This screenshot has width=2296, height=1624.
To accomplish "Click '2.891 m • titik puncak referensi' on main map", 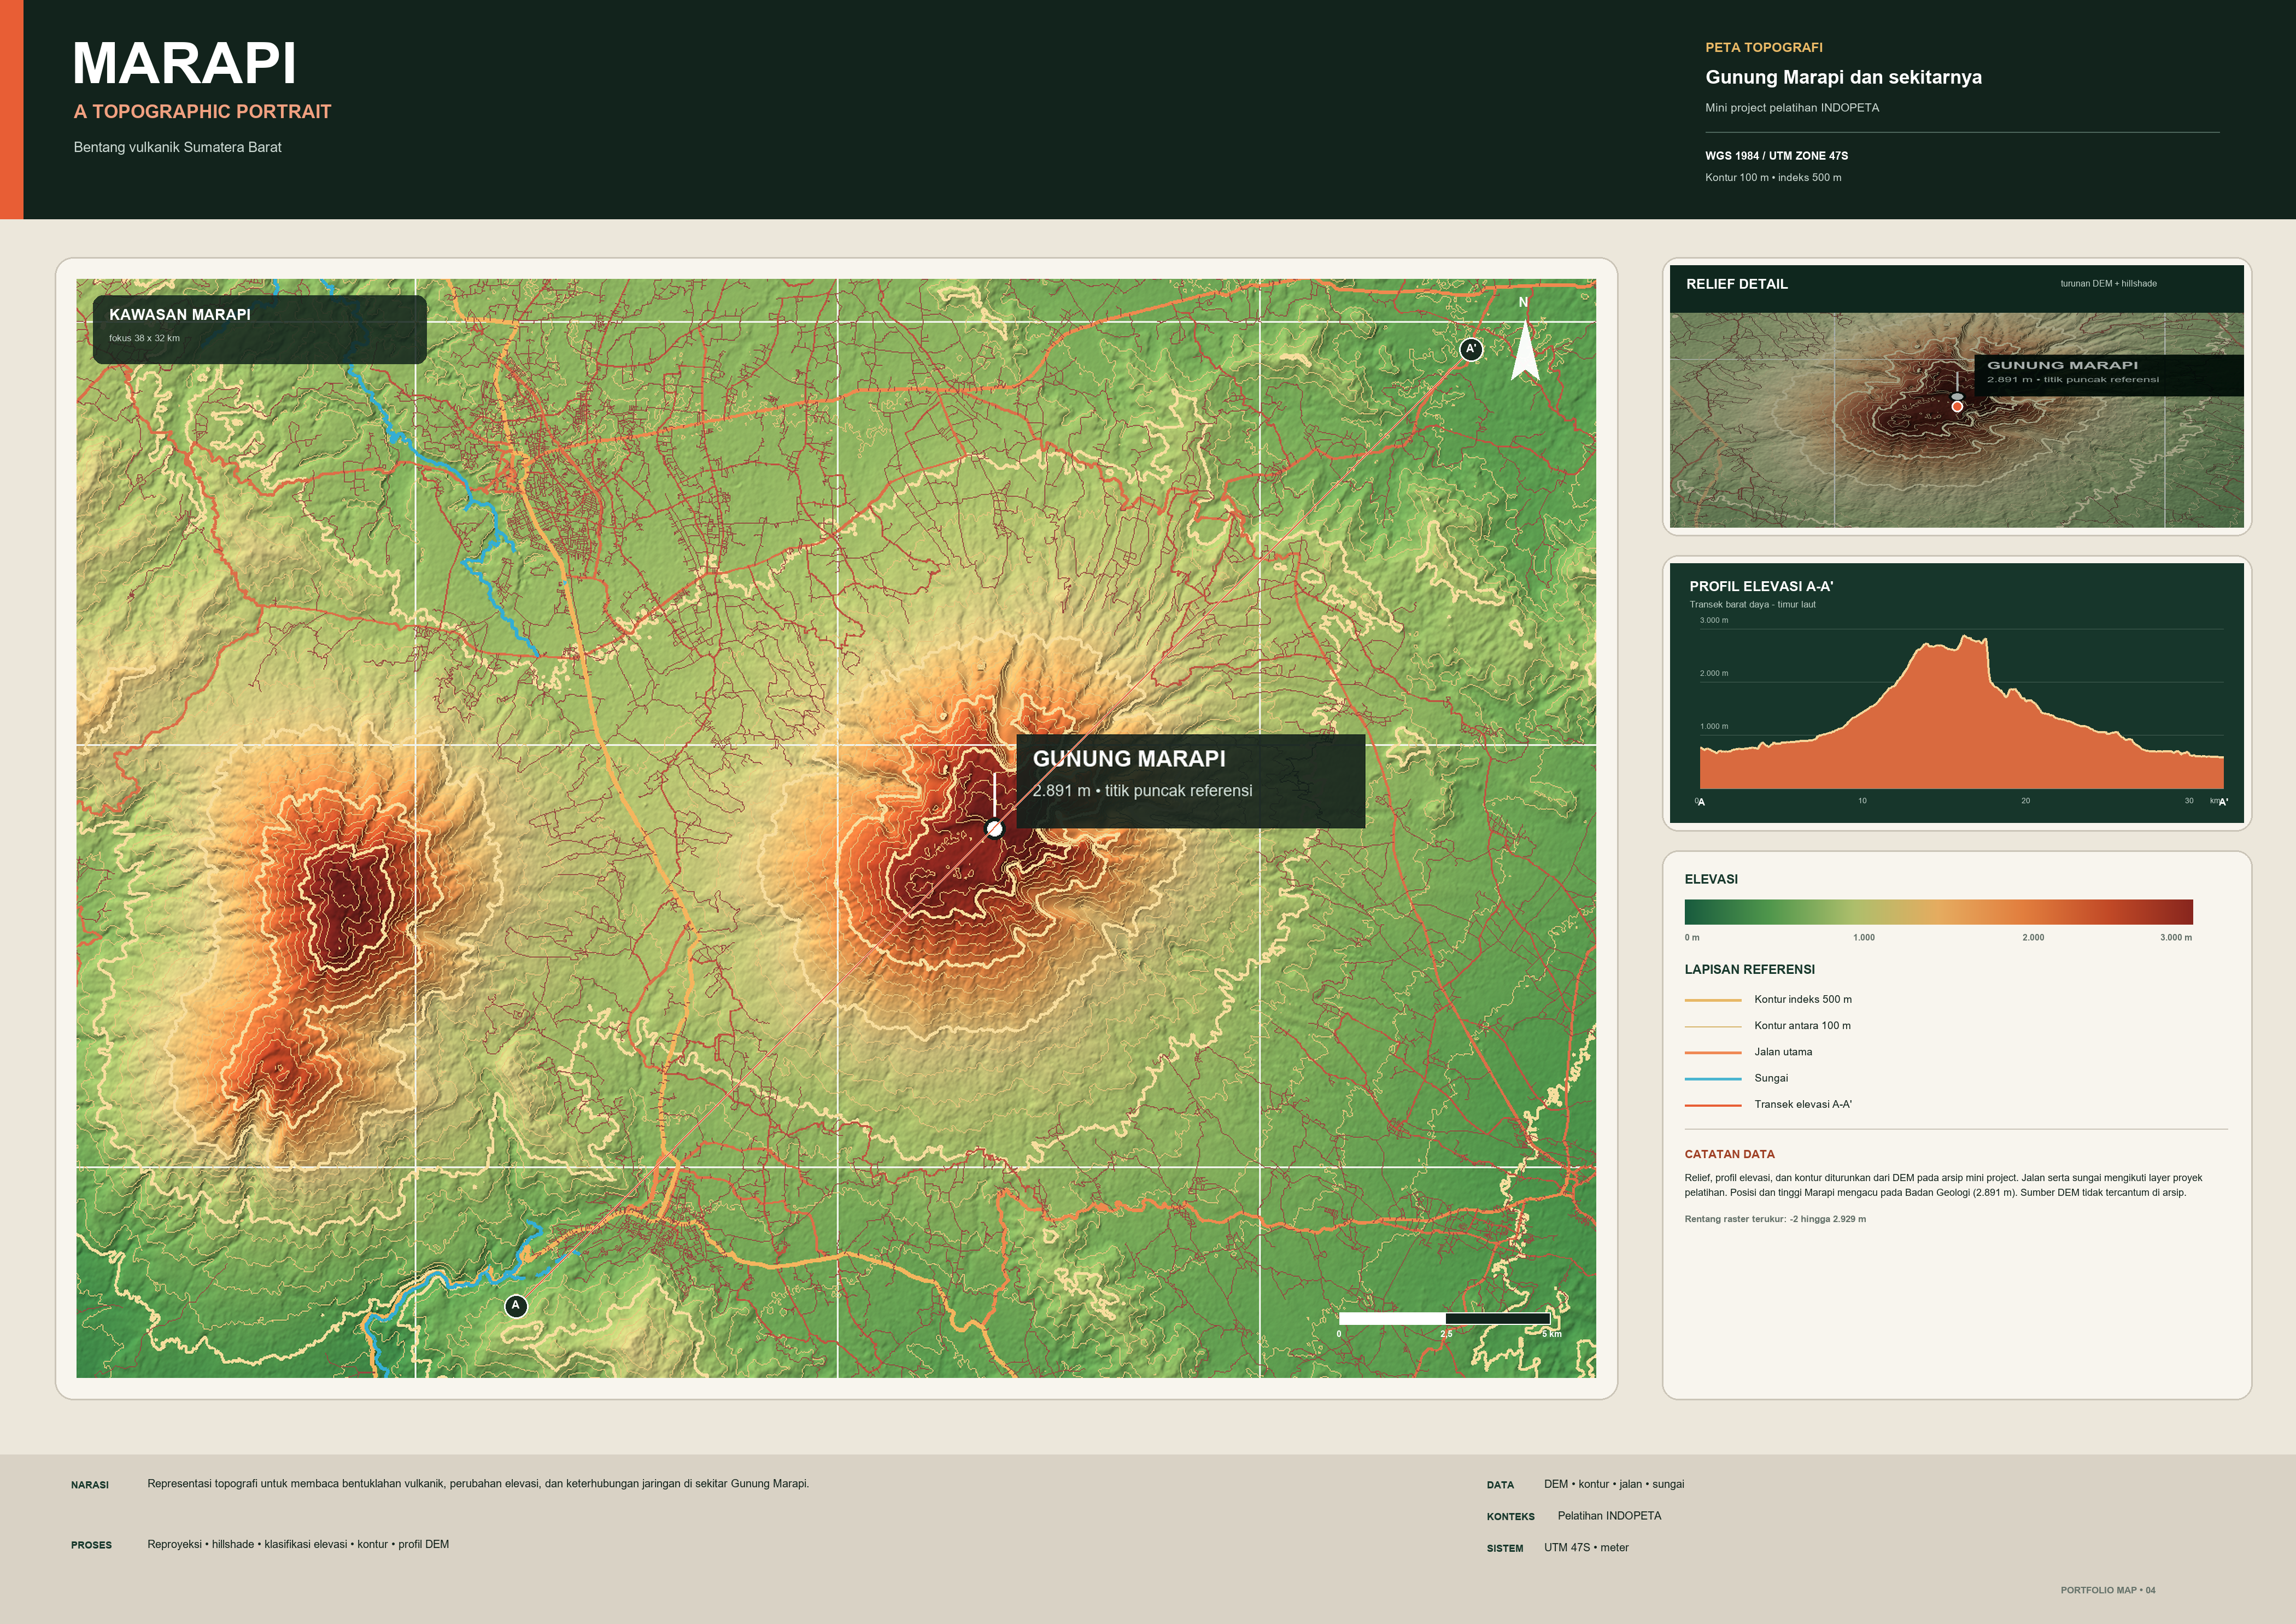I will 1142,791.
